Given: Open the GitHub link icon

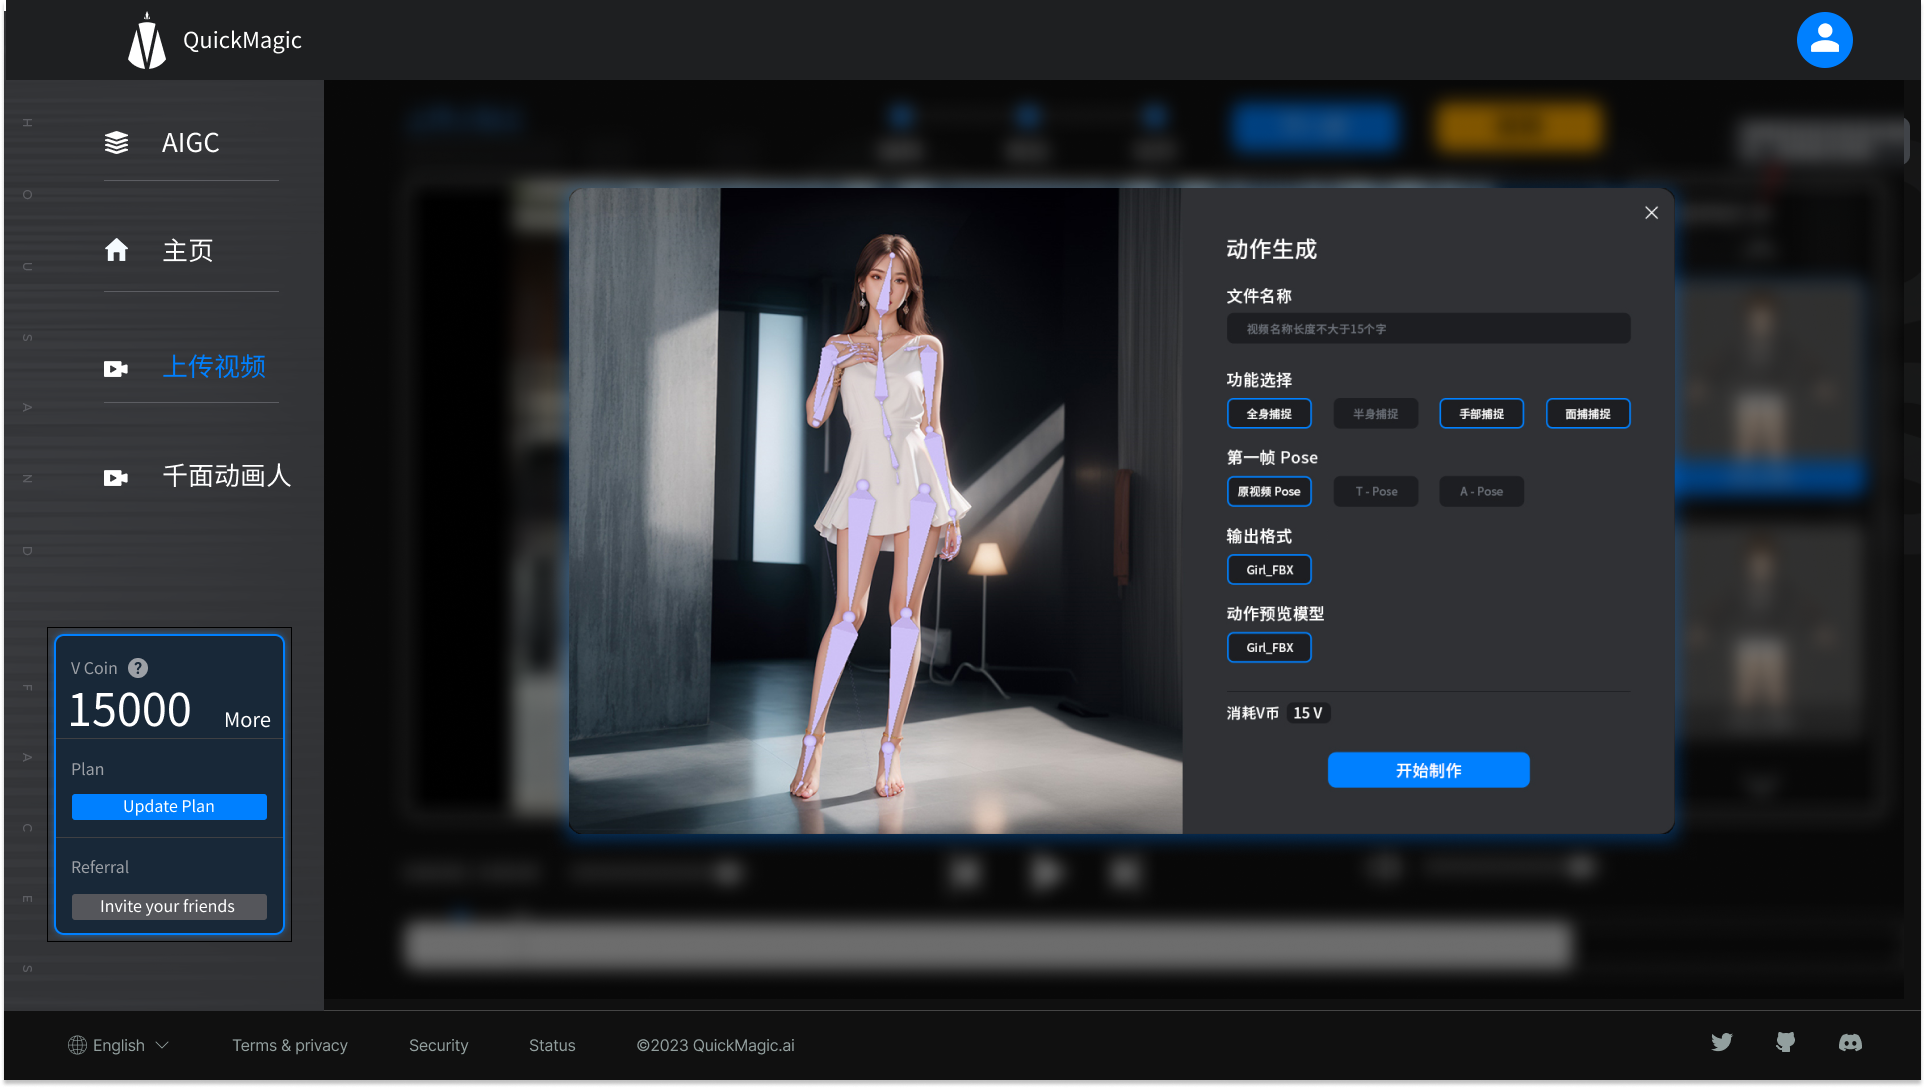Looking at the screenshot, I should coord(1785,1043).
